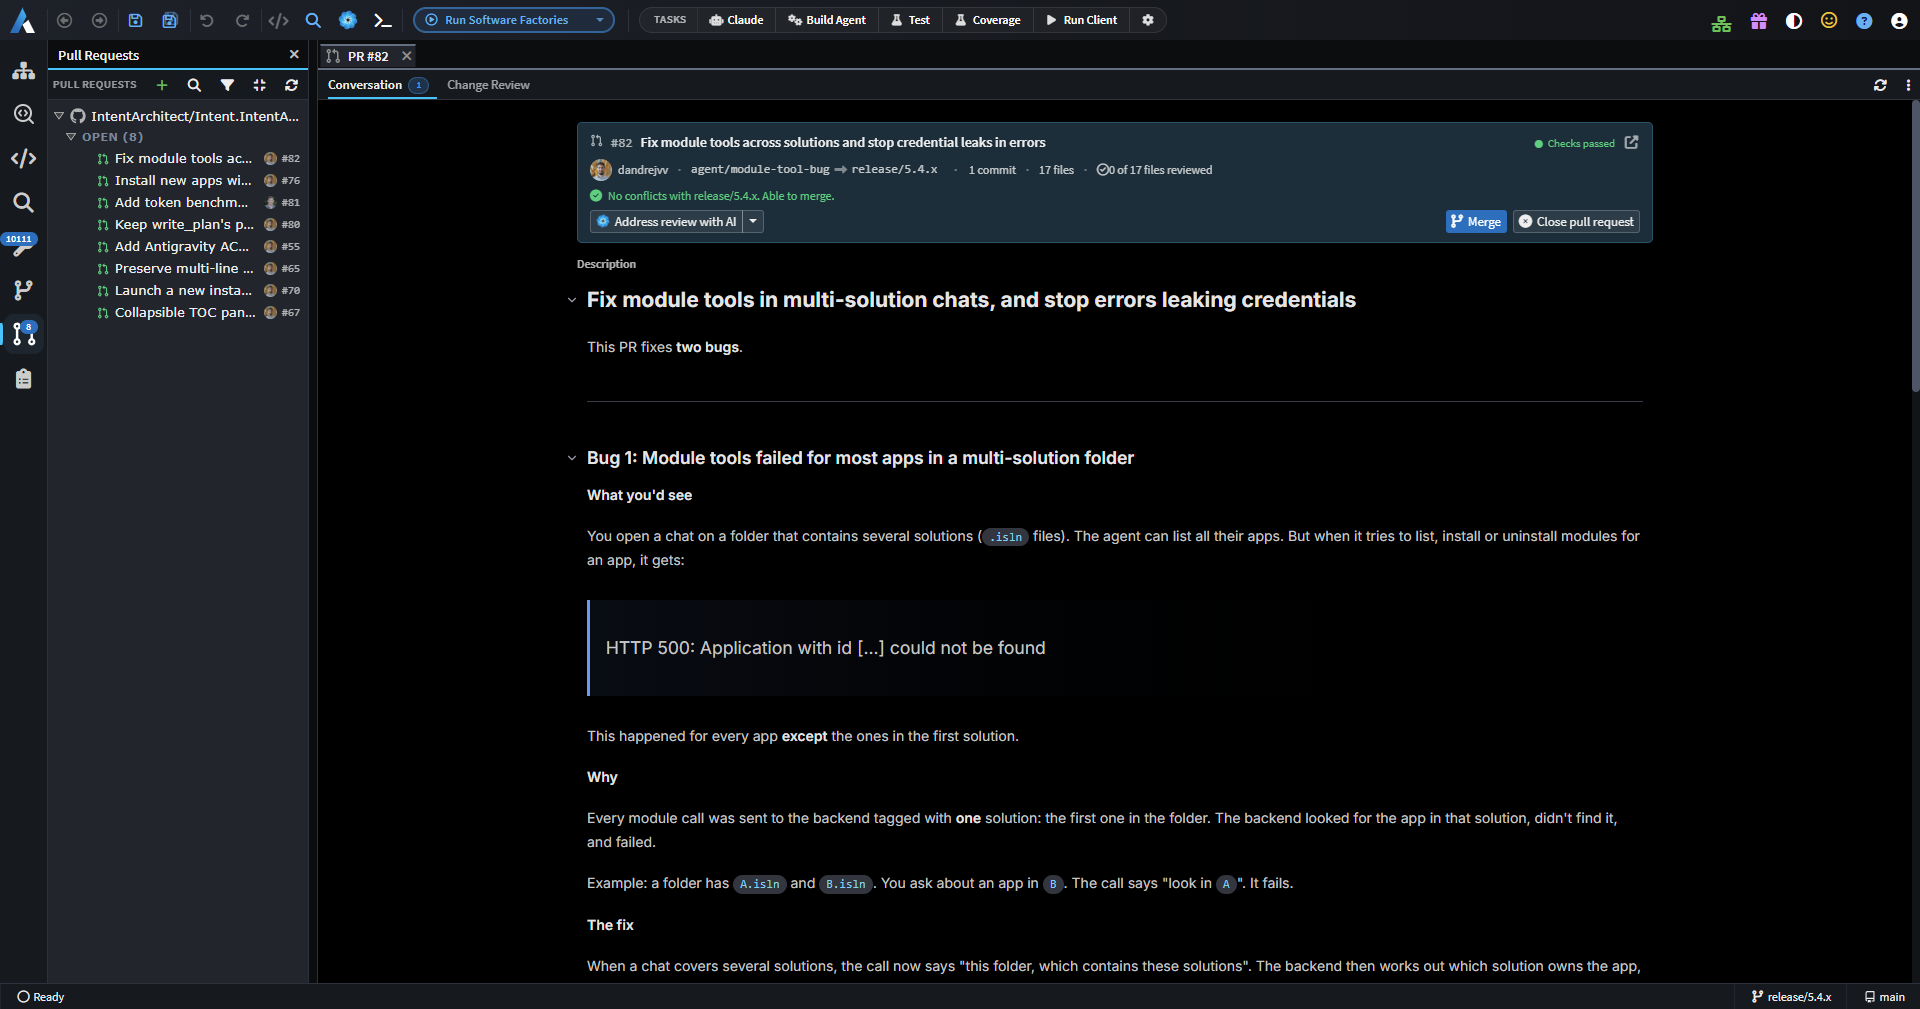The image size is (1920, 1009).
Task: Open the terminal prompt icon
Action: pyautogui.click(x=382, y=20)
